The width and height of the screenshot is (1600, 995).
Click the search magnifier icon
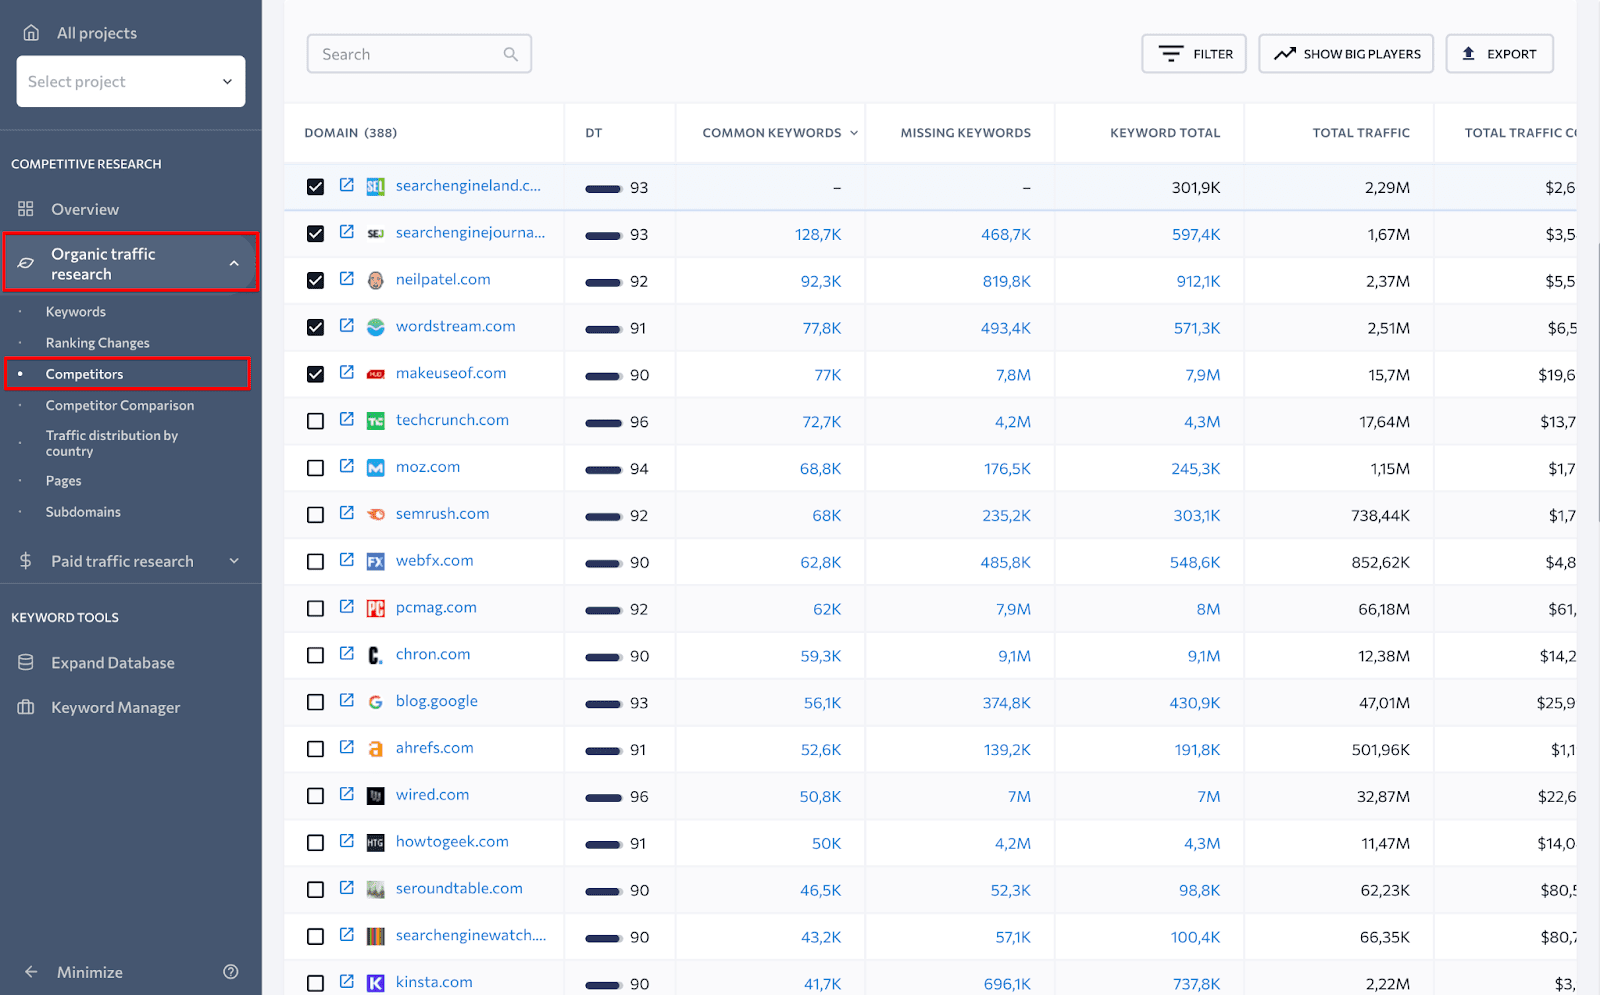tap(511, 54)
